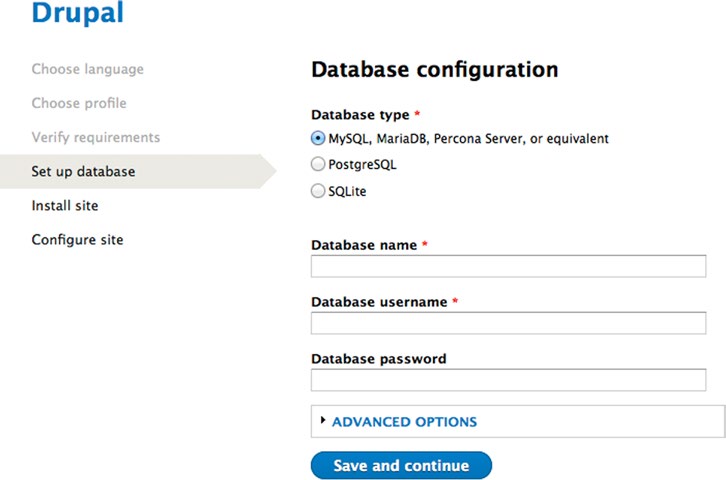Open the Drupal logo title link
Screen dimensions: 726x480
click(x=78, y=12)
